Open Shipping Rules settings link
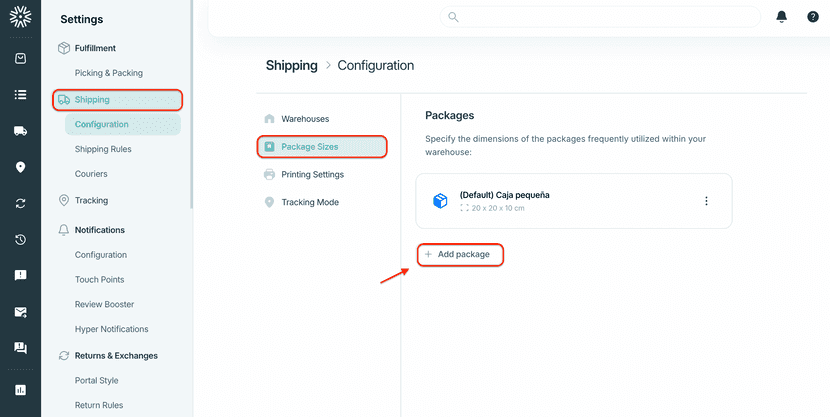The image size is (830, 417). (x=103, y=149)
